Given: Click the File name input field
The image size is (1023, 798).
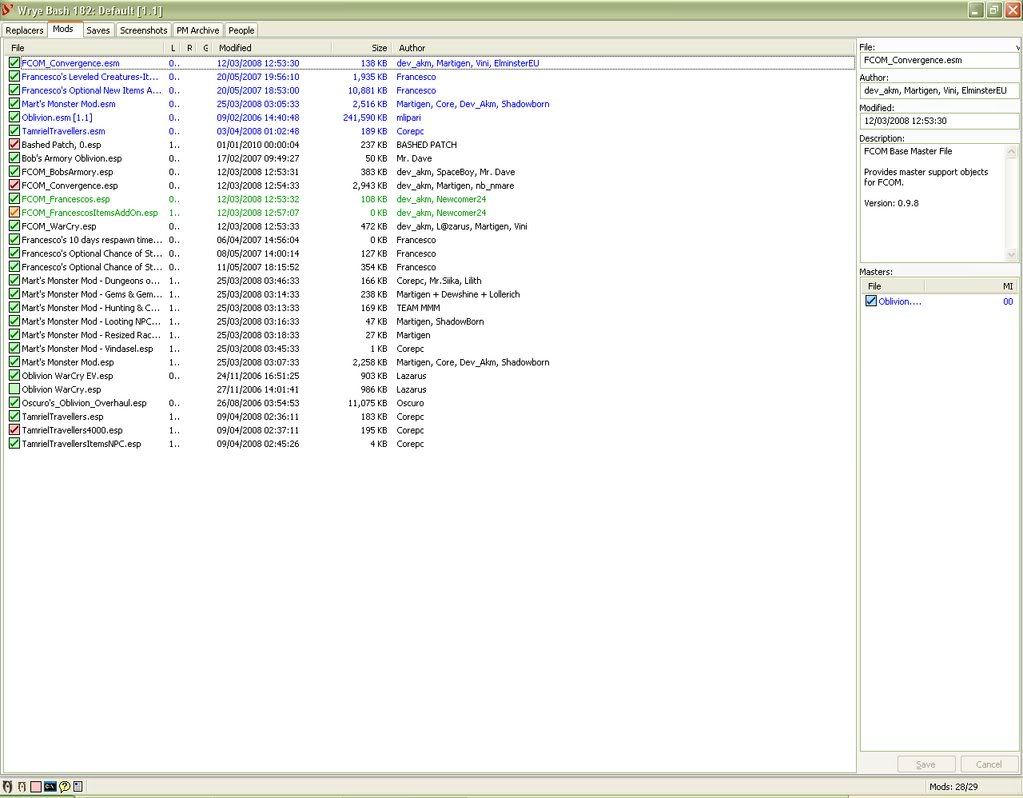Looking at the screenshot, I should point(939,60).
